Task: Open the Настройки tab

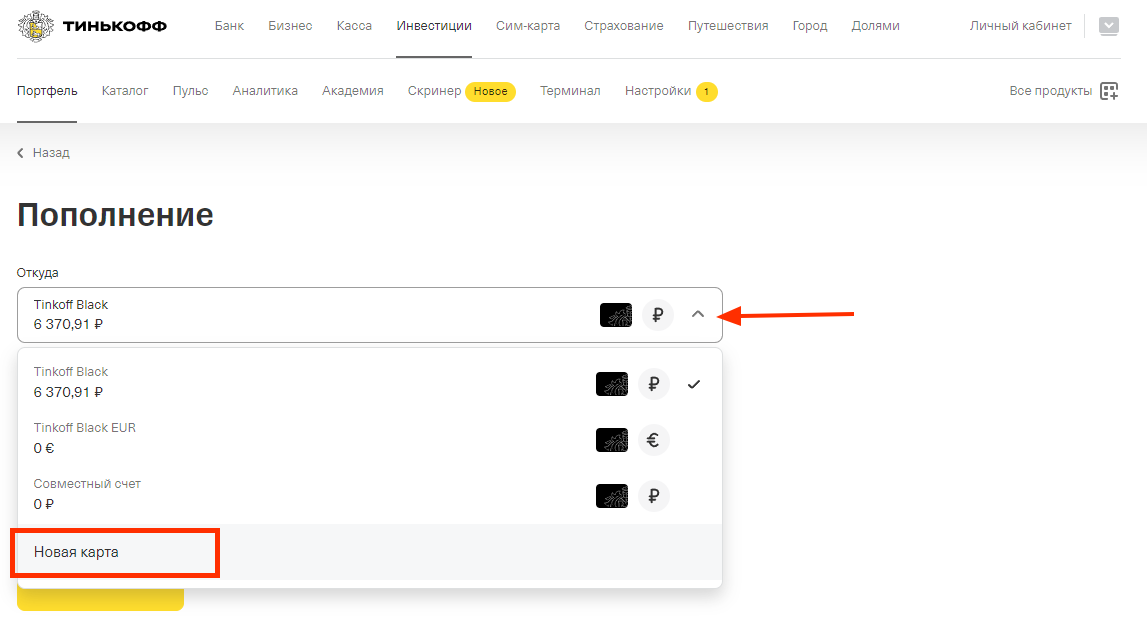Action: click(x=658, y=91)
